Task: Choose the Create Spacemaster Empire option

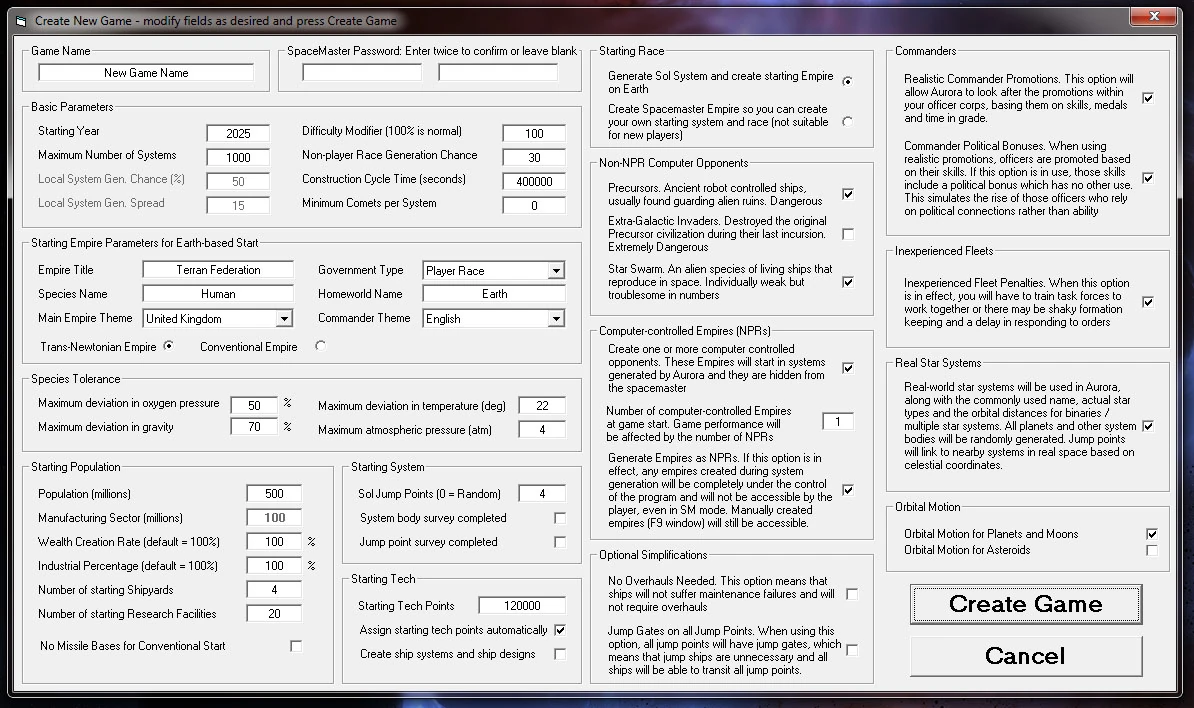Action: [847, 121]
